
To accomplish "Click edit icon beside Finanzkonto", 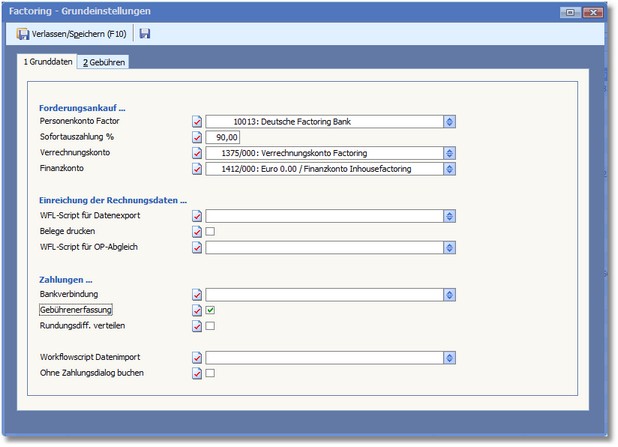I will (x=197, y=169).
